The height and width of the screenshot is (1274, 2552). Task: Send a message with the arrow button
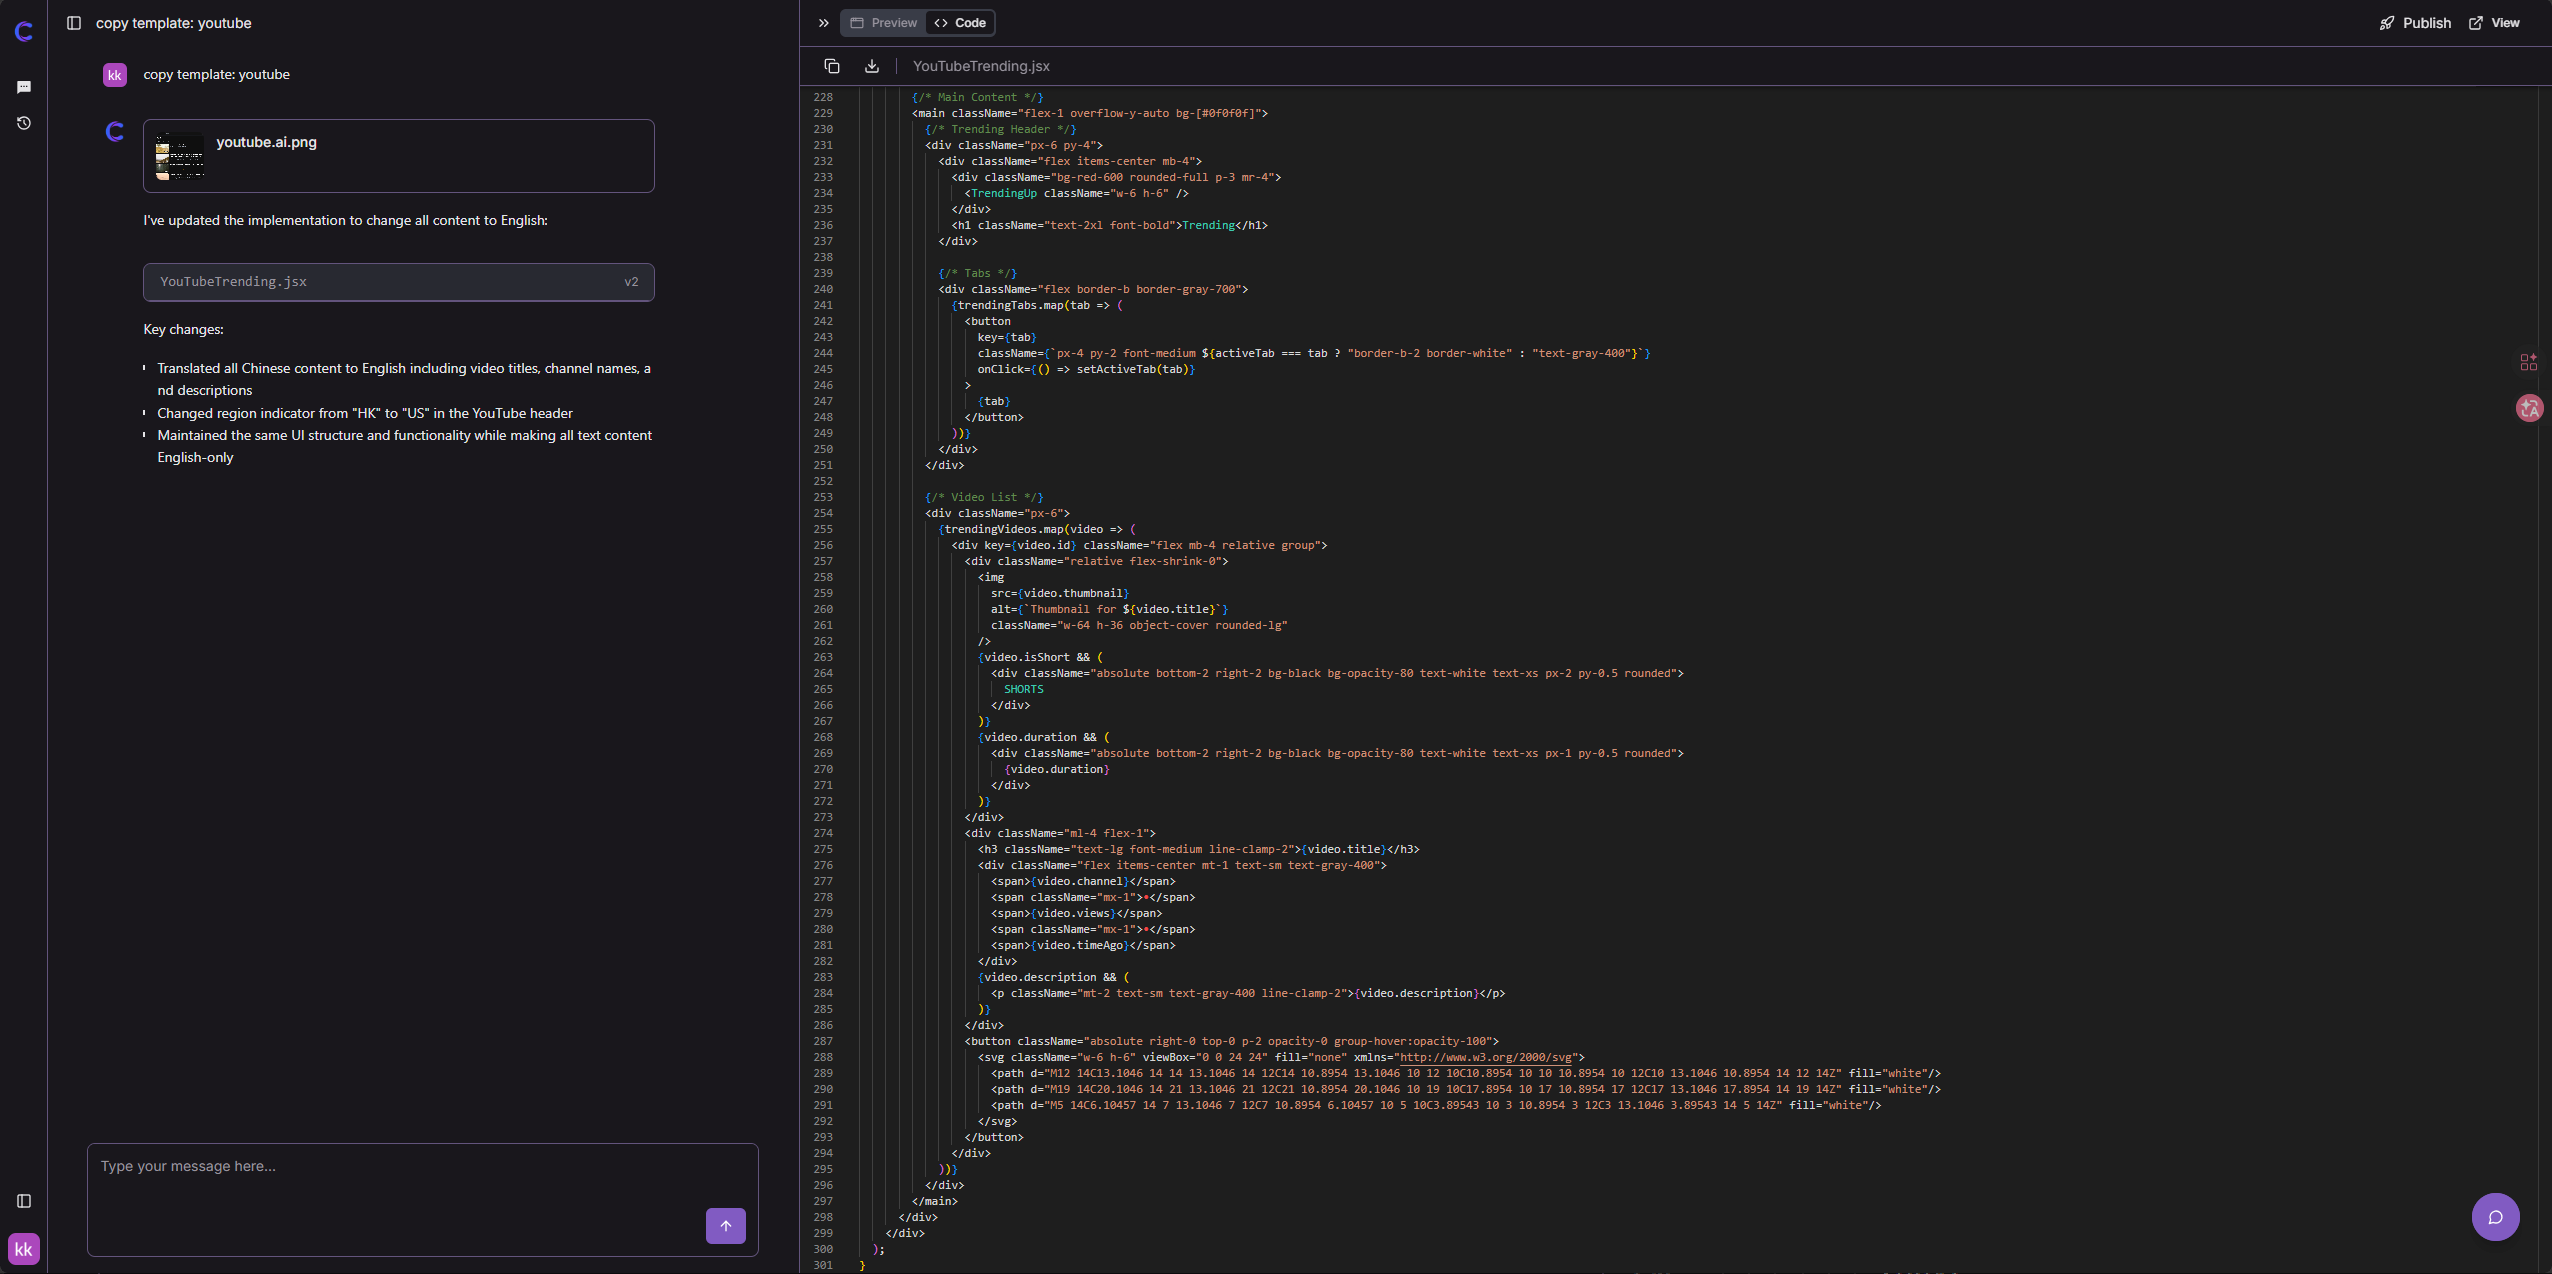725,1225
